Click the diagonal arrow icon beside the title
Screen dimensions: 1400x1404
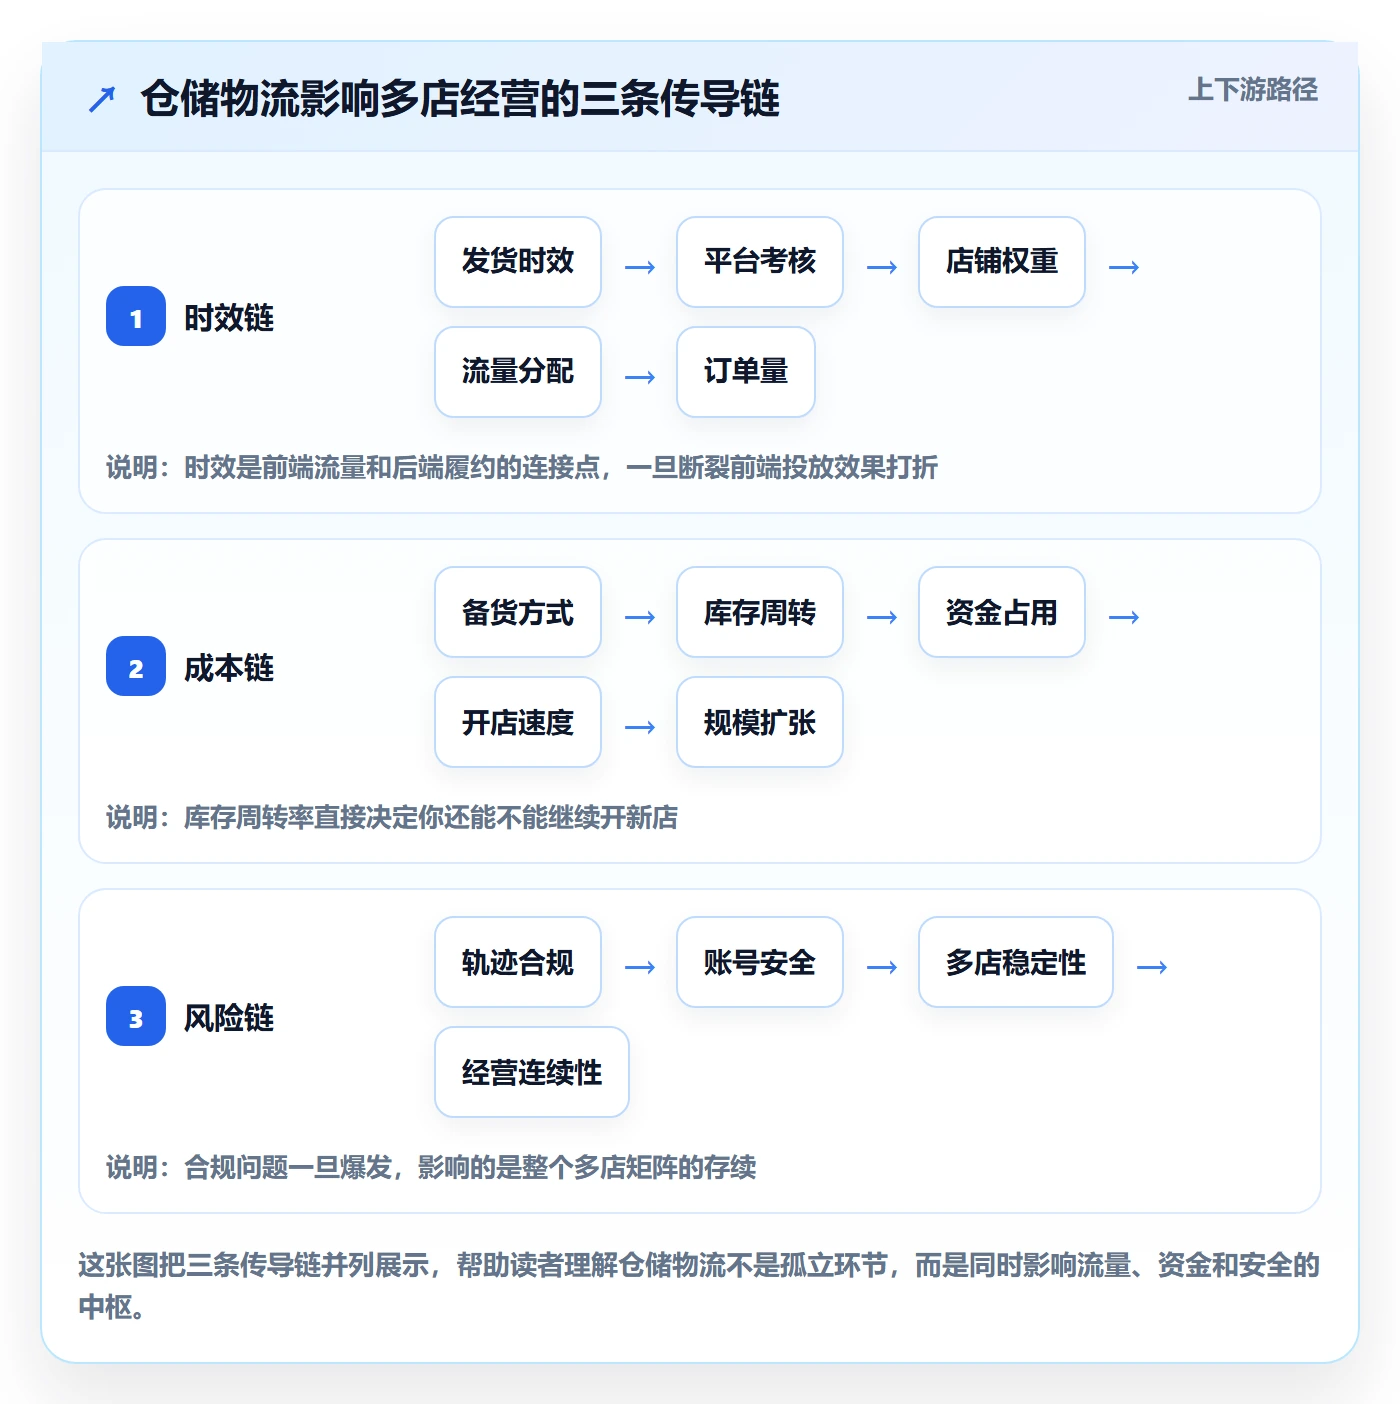[x=102, y=99]
